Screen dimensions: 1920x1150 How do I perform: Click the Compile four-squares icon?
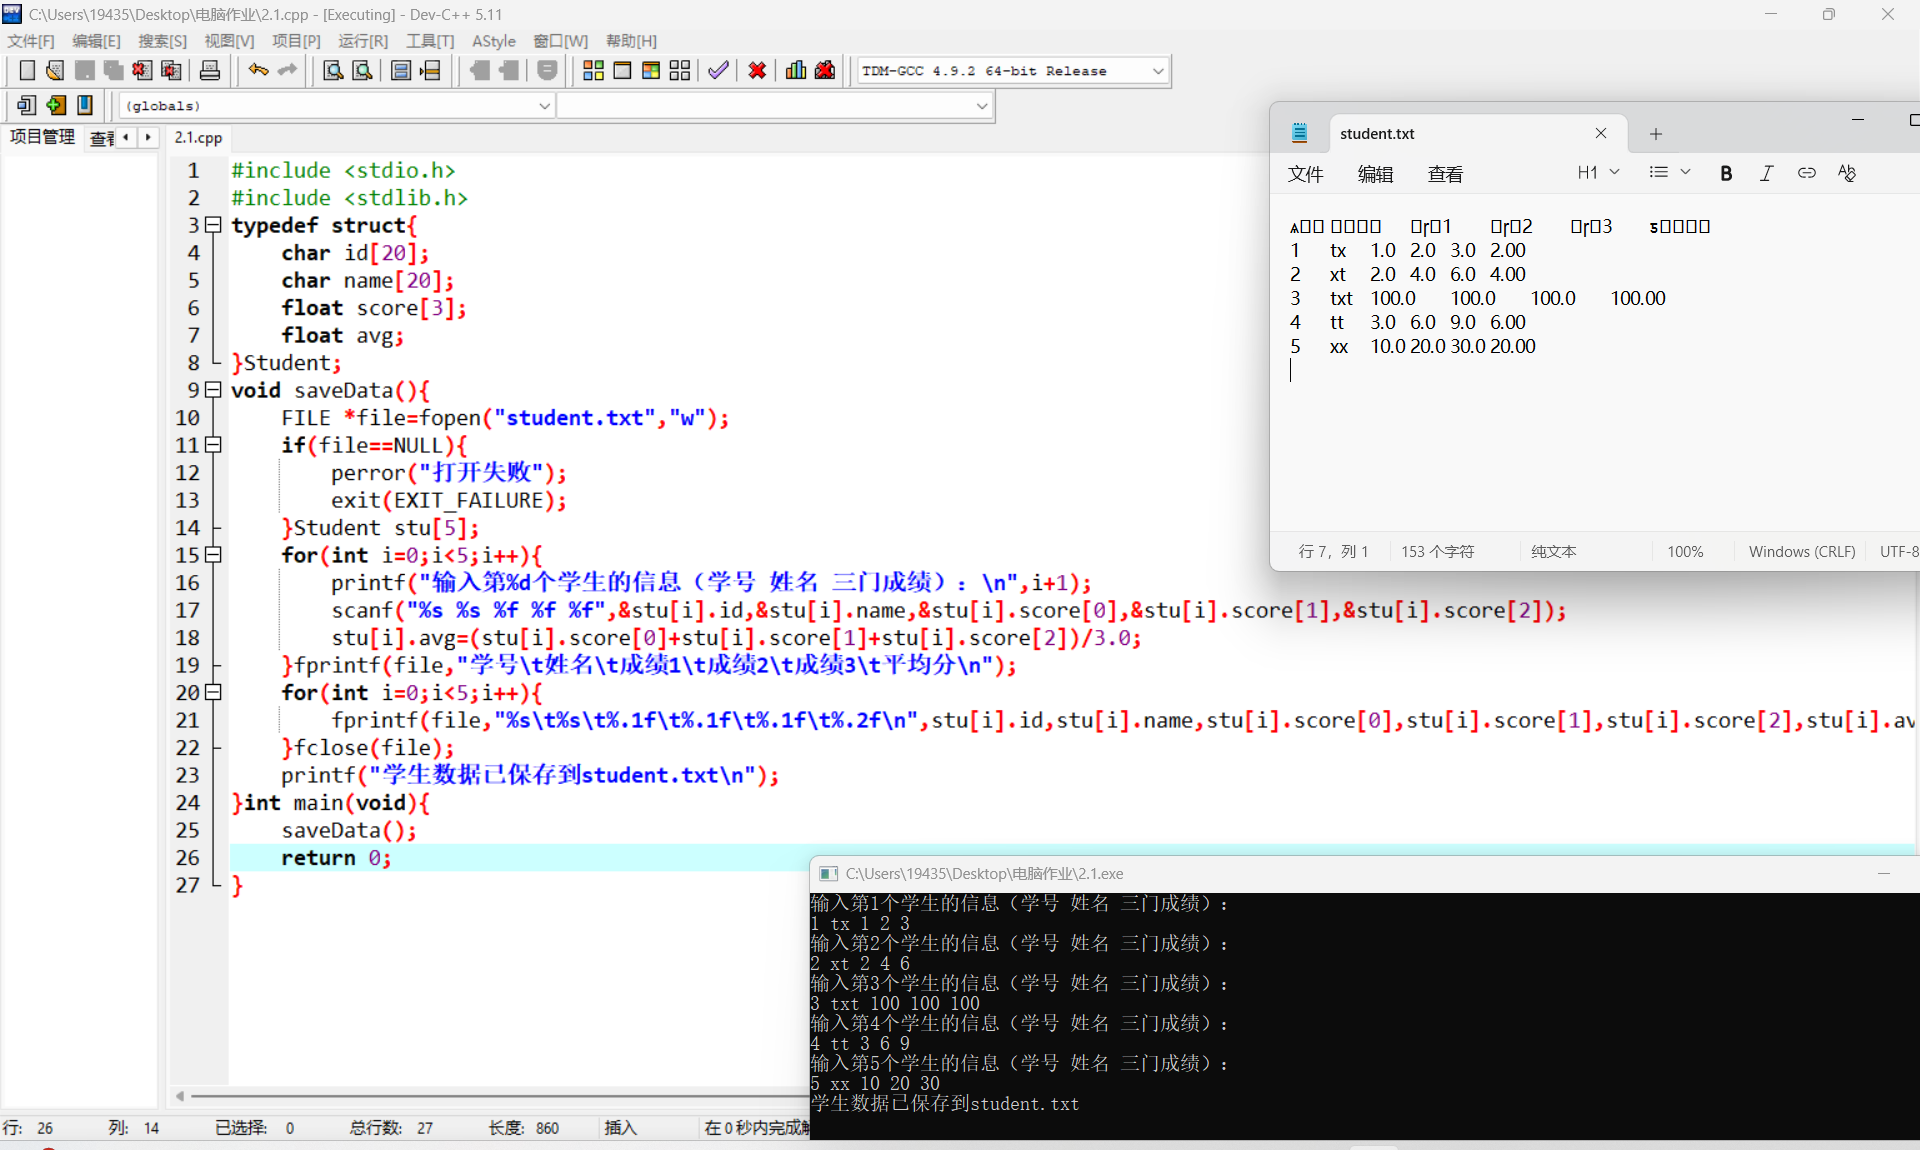[x=593, y=70]
